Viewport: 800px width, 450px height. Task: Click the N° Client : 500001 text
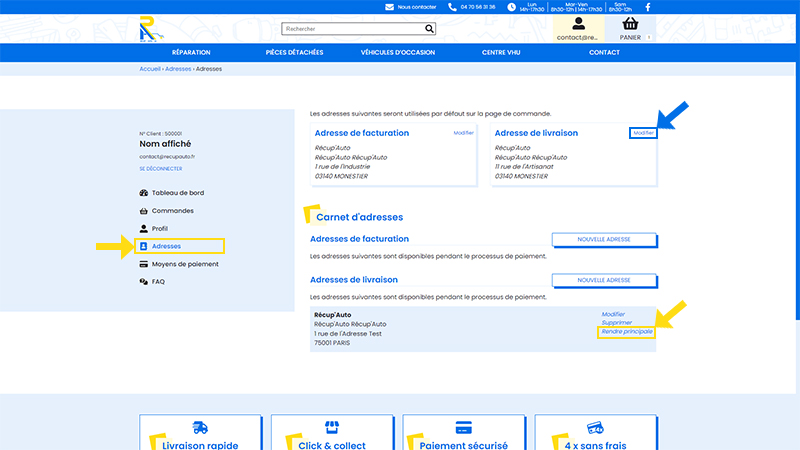160,134
